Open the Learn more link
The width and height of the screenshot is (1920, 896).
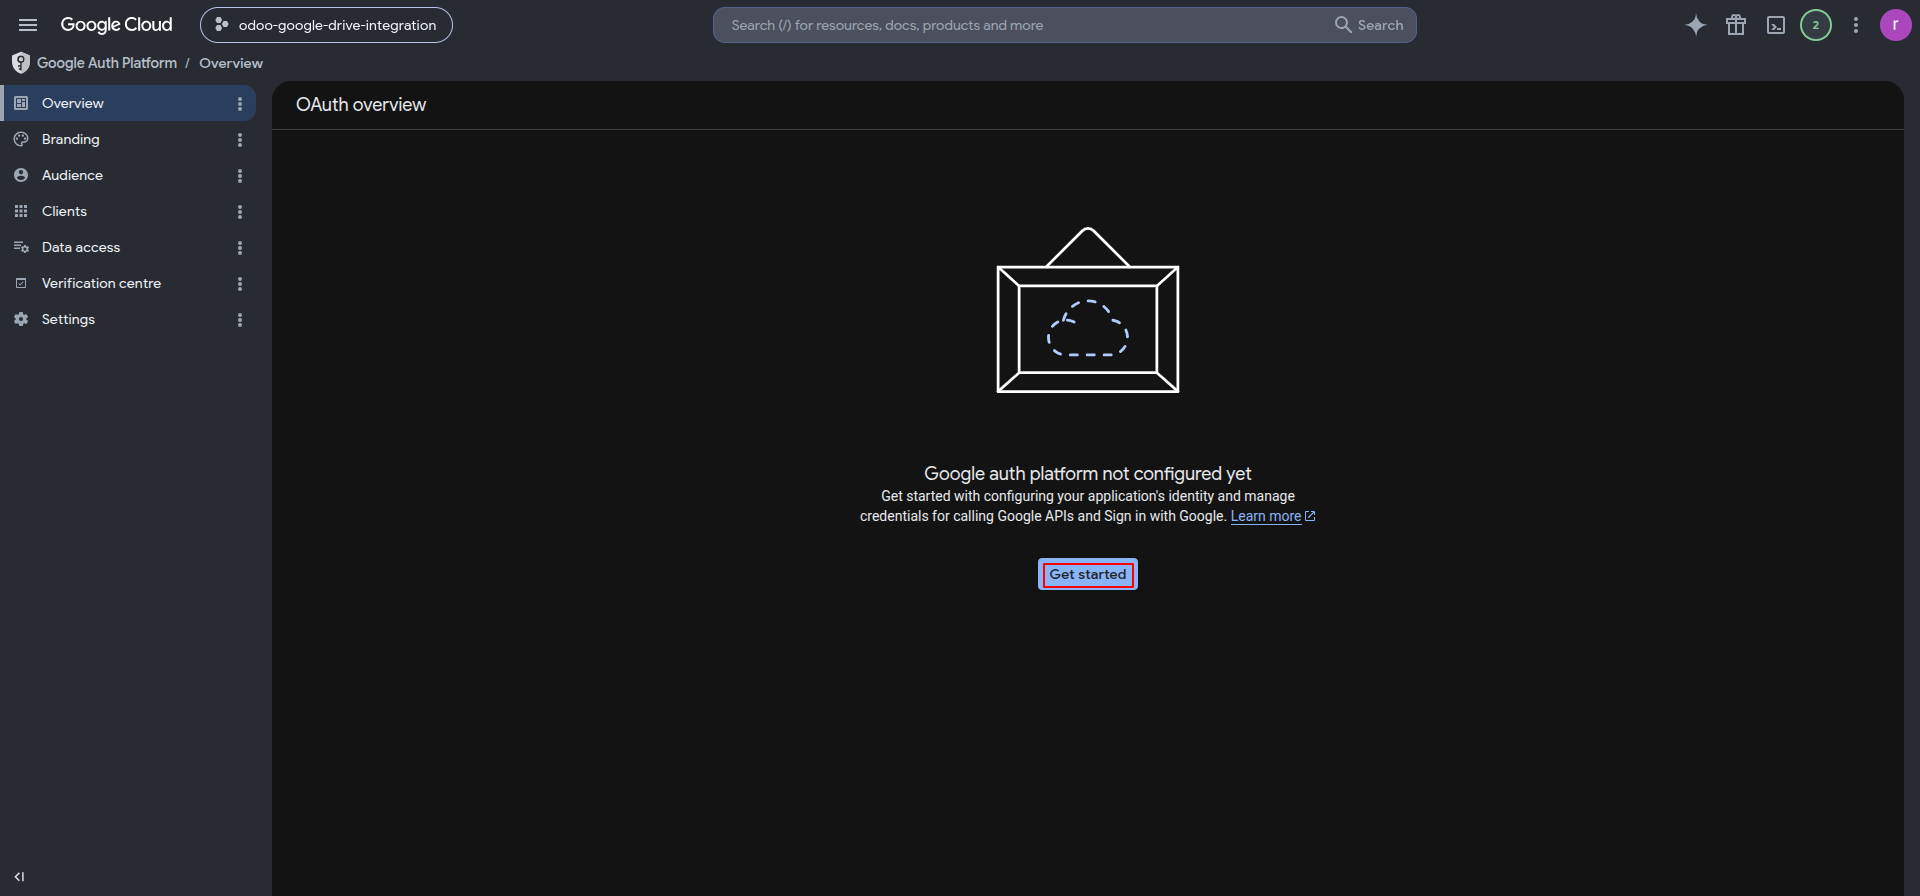point(1273,516)
